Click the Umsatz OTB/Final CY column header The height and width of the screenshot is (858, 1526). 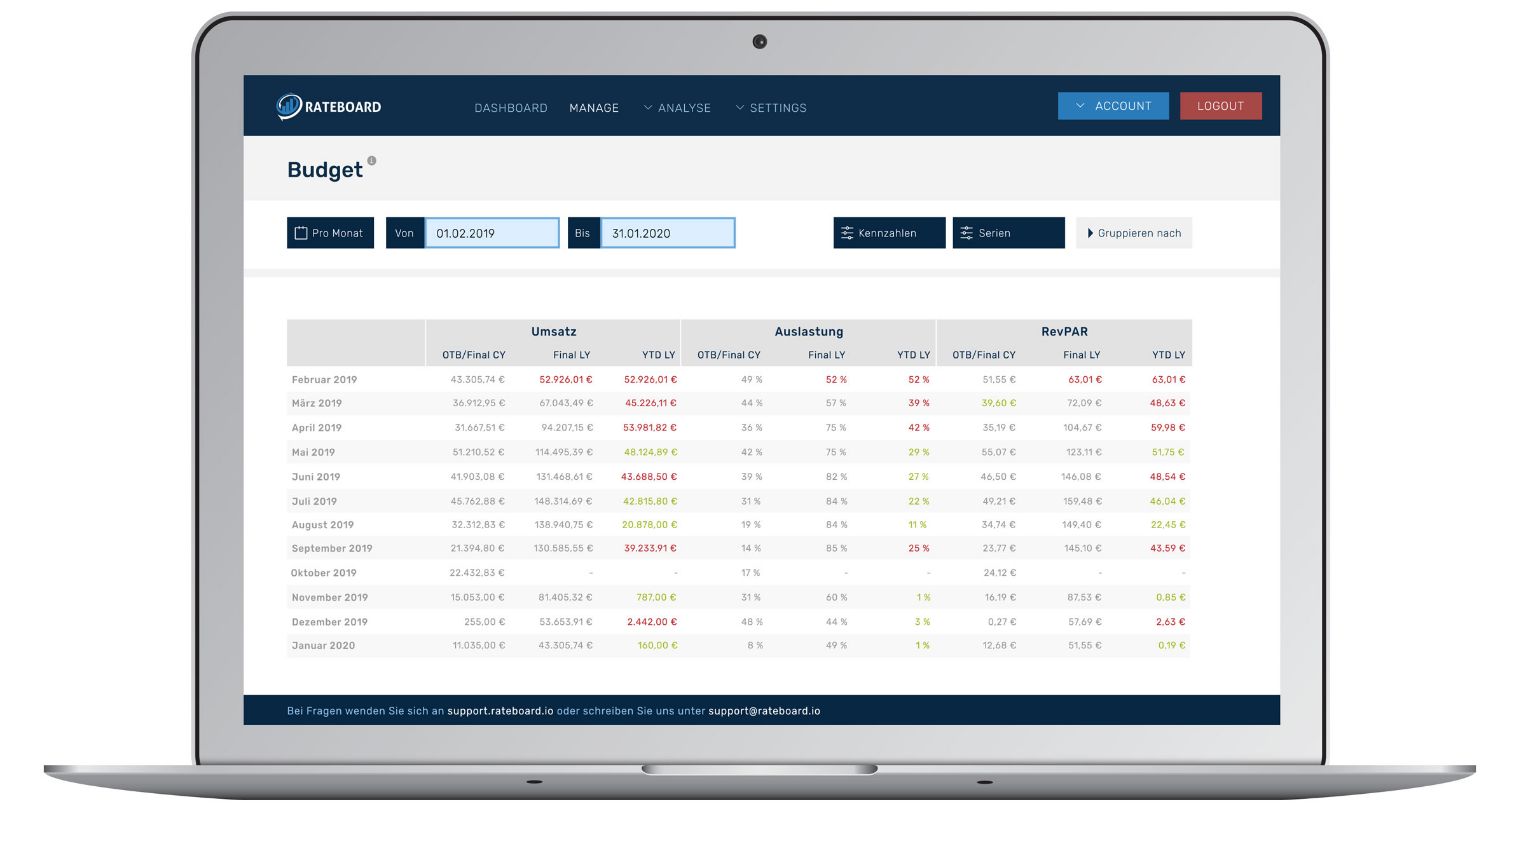pos(474,355)
